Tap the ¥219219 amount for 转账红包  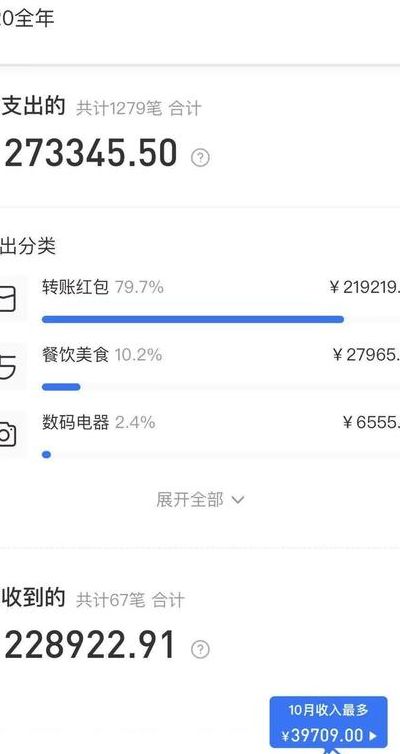click(x=365, y=288)
